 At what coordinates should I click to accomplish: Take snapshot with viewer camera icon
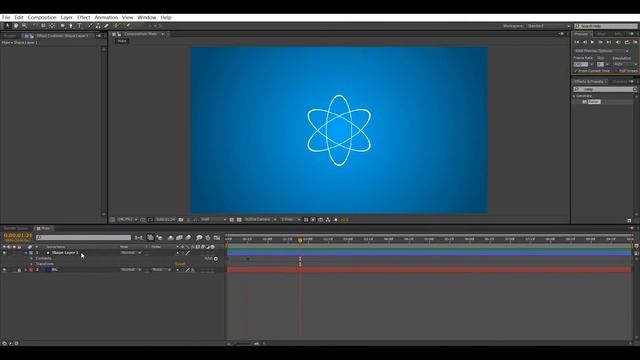pos(181,220)
